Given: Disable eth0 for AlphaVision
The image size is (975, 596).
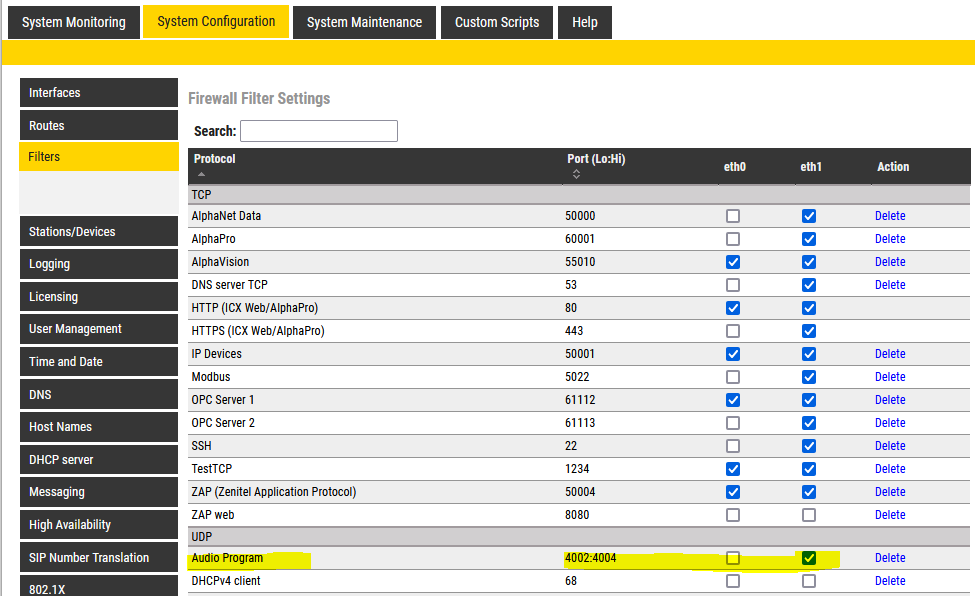Looking at the screenshot, I should point(733,262).
